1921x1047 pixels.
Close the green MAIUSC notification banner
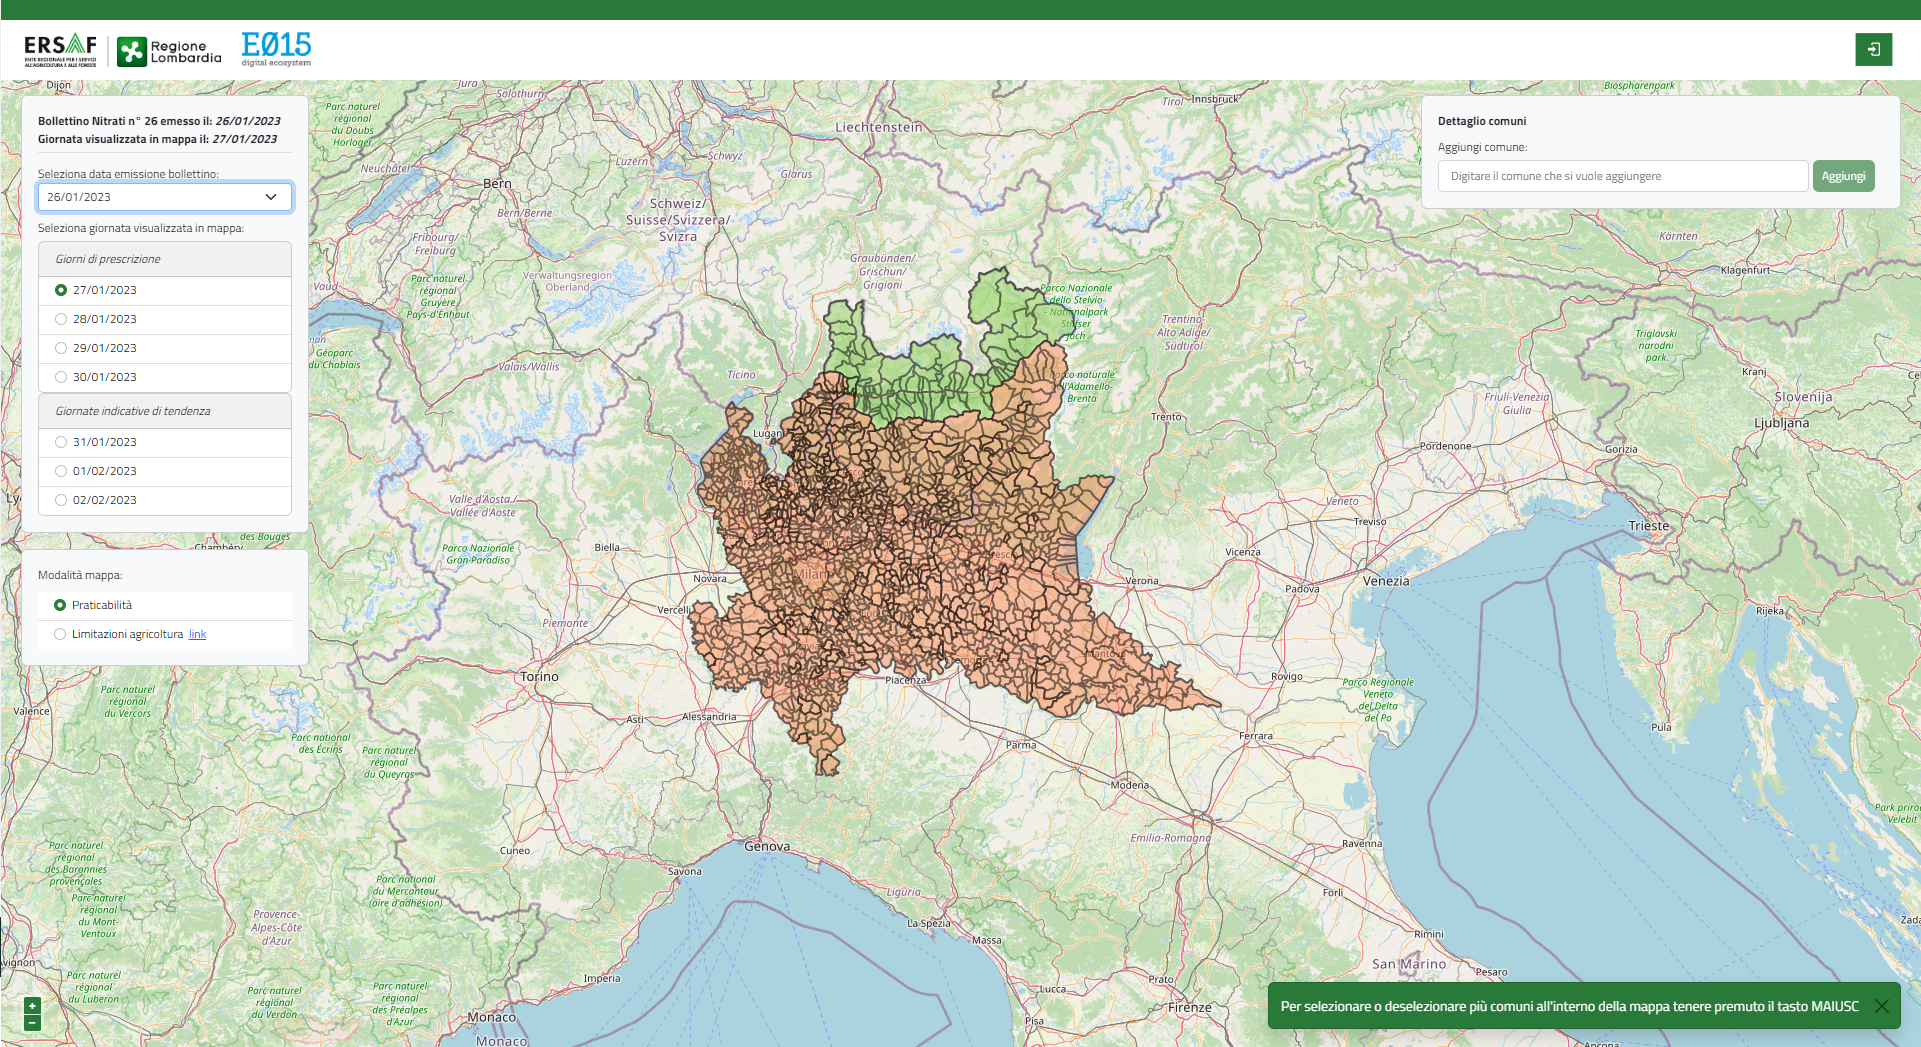[x=1881, y=1006]
